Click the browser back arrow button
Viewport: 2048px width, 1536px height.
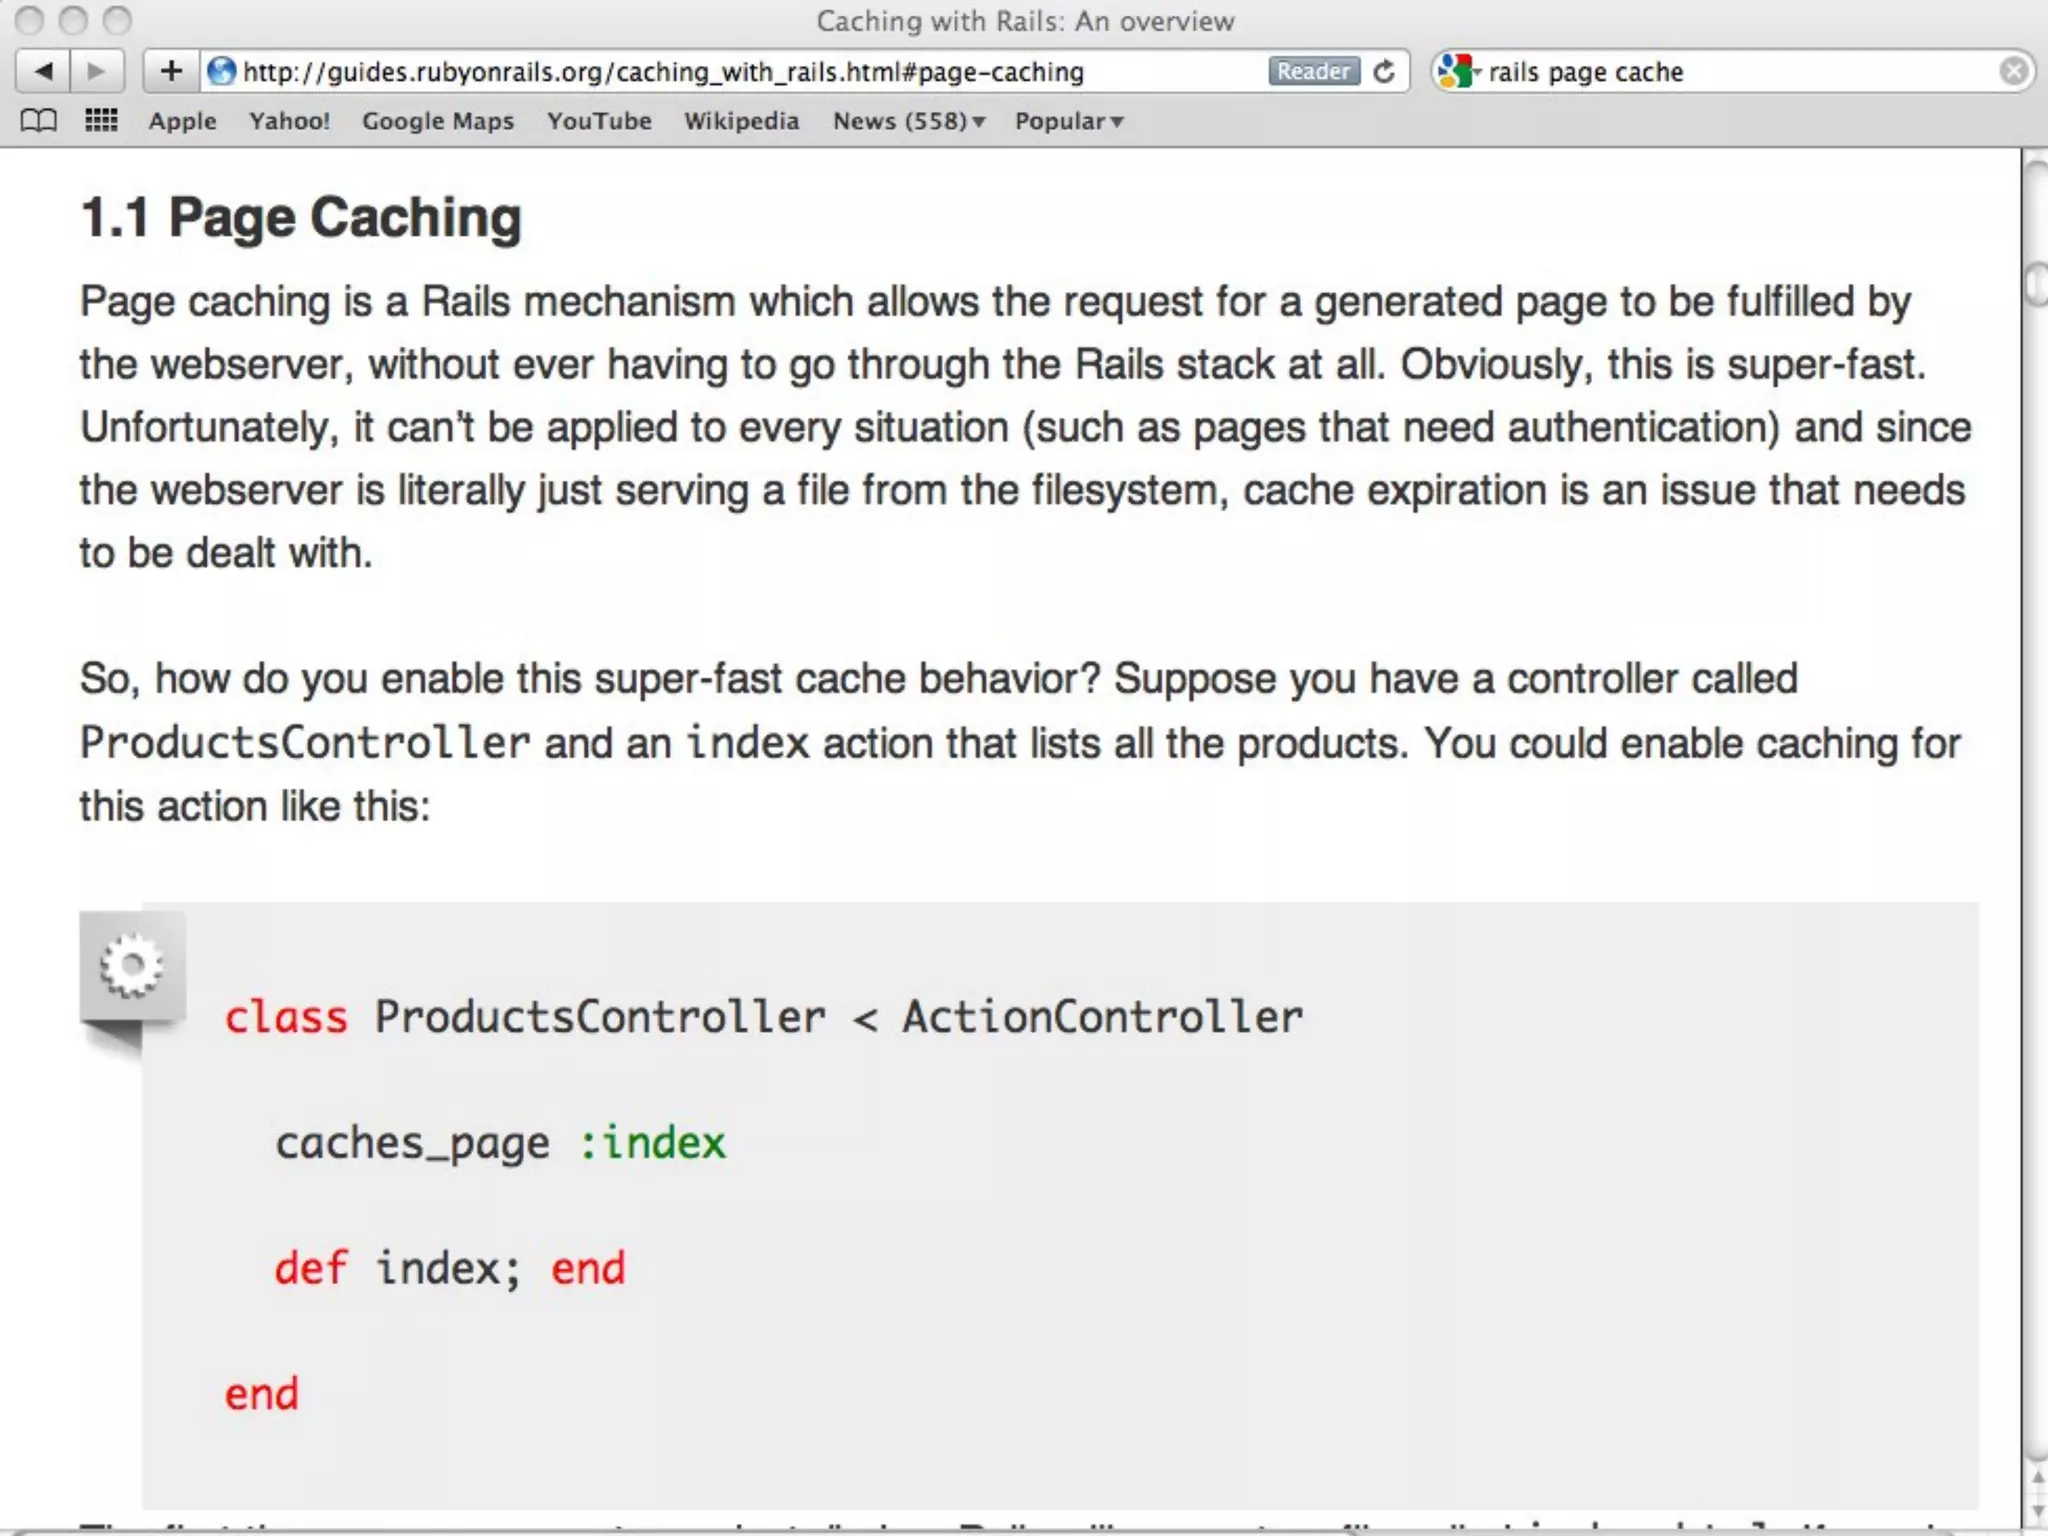43,71
